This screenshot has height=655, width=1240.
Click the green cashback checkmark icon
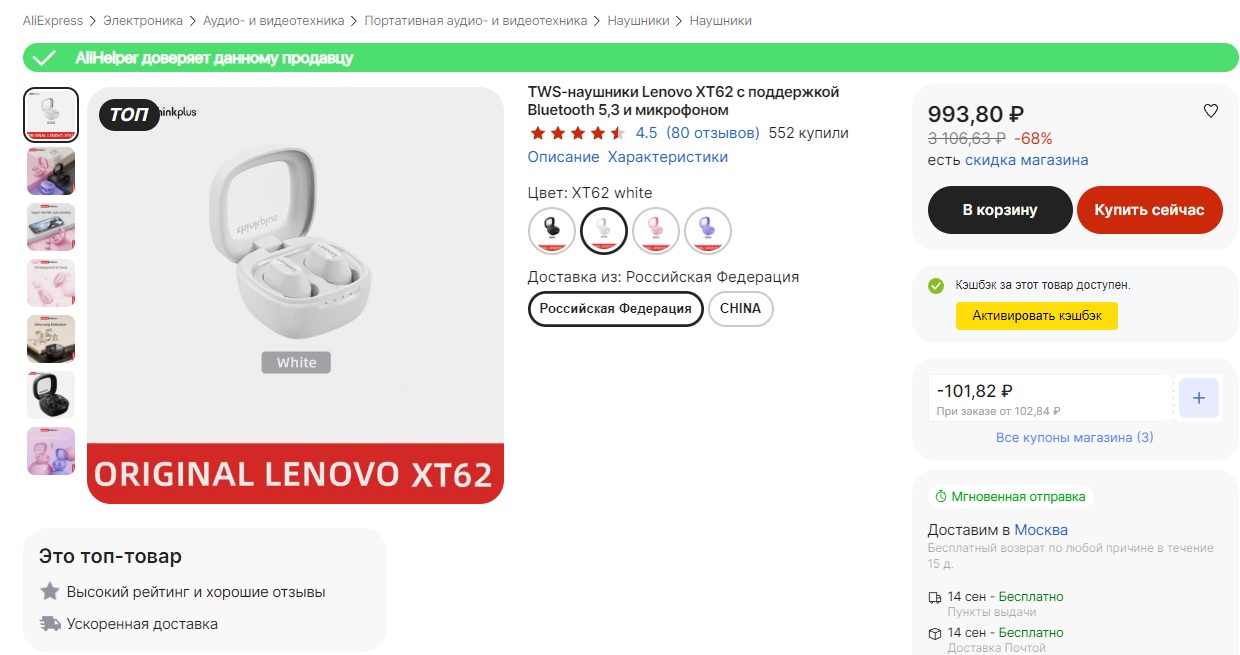point(936,286)
